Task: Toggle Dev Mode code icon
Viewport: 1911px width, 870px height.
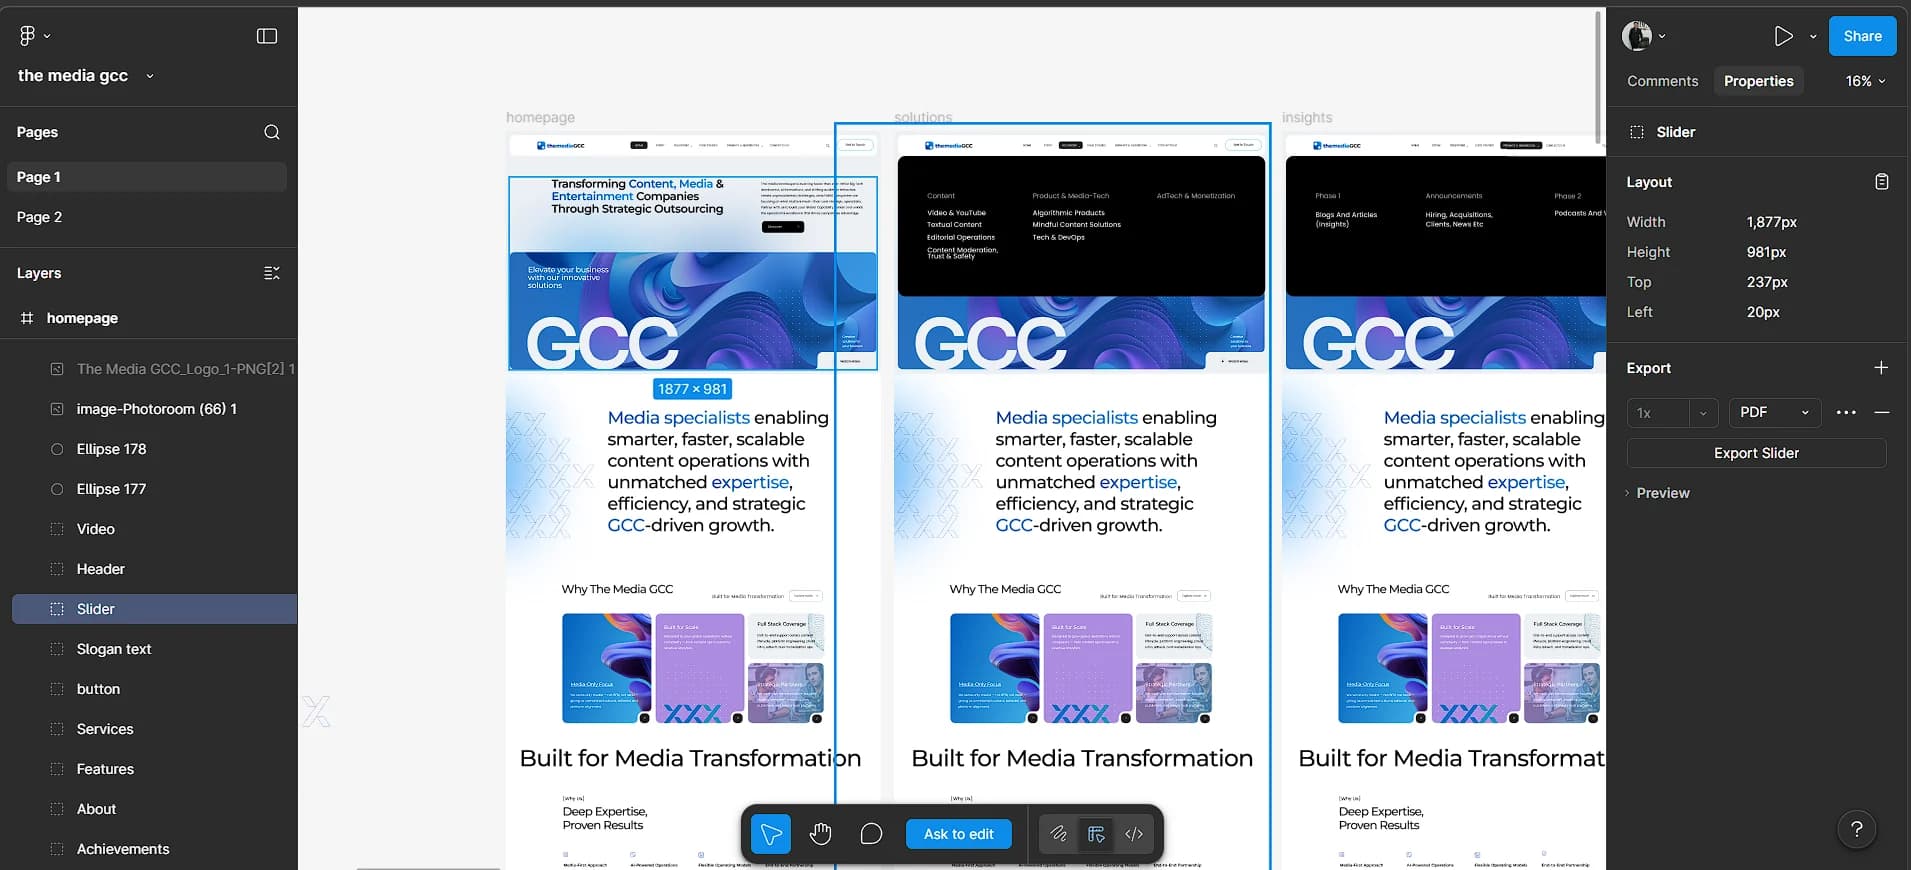Action: (1134, 834)
